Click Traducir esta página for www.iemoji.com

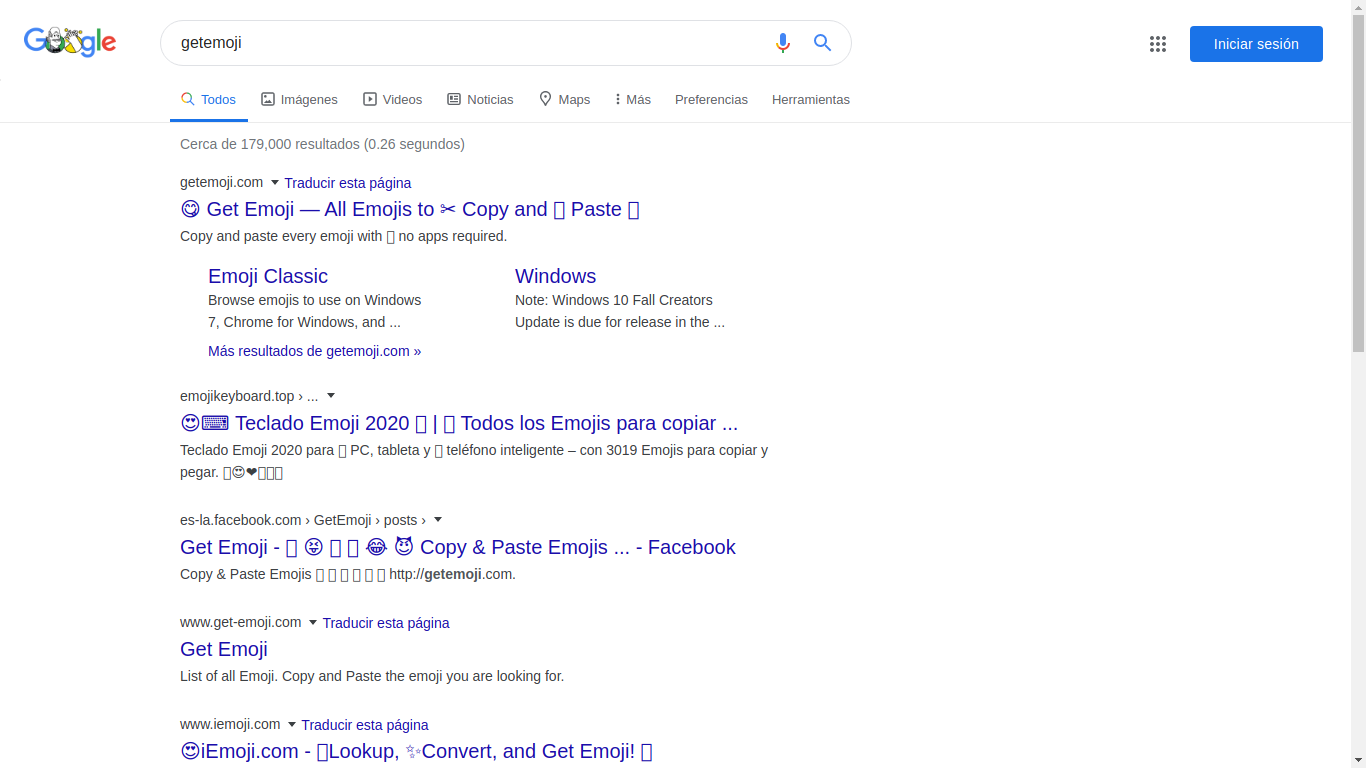[x=365, y=725]
